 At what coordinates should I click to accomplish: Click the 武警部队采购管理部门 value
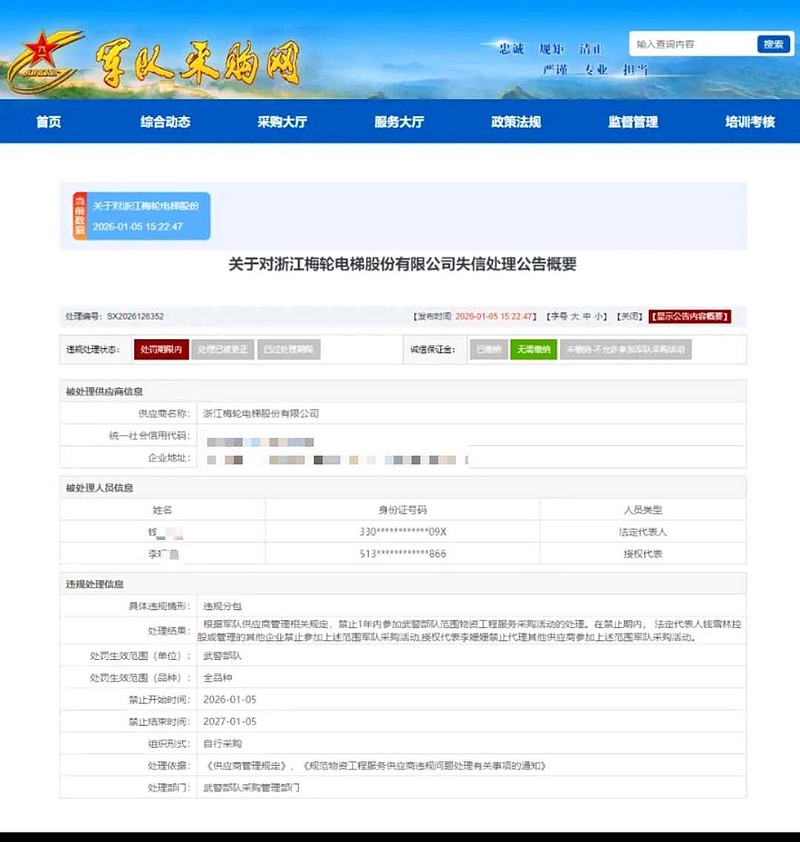251,788
